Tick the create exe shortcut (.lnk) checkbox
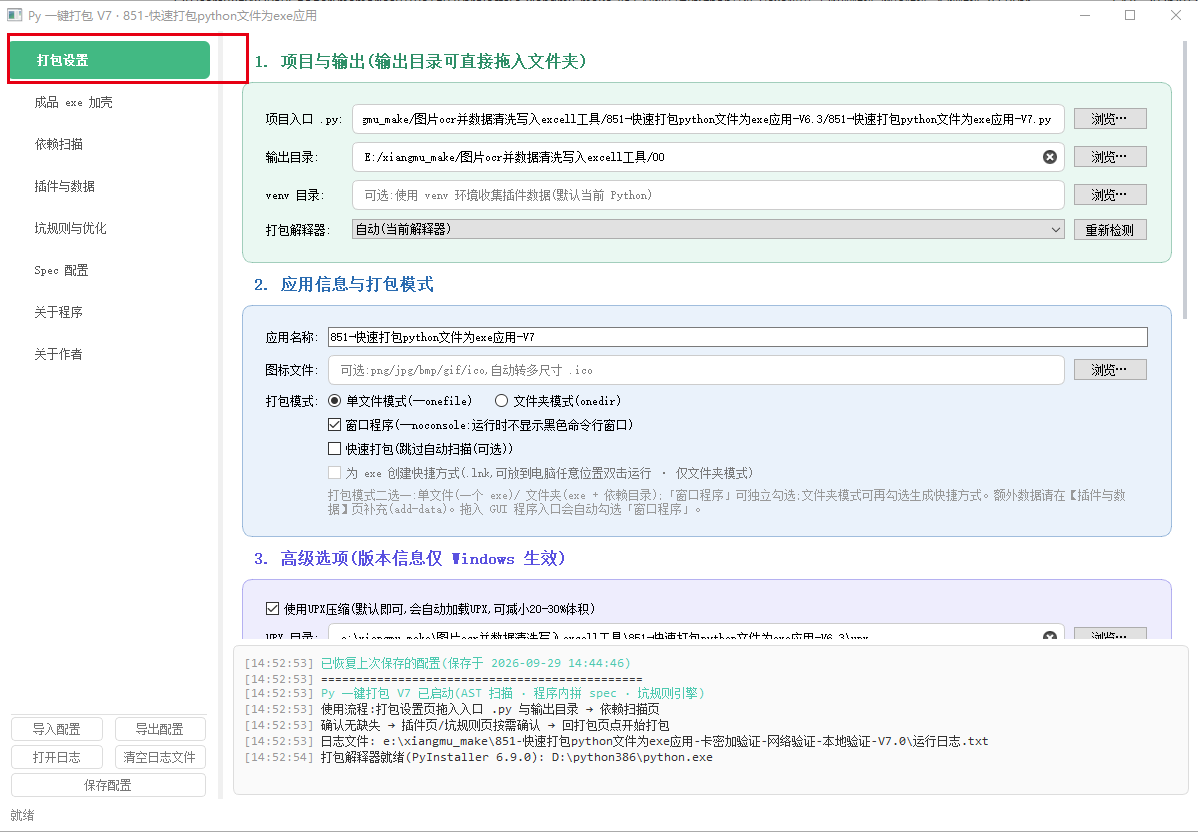This screenshot has height=832, width=1198. 335,473
